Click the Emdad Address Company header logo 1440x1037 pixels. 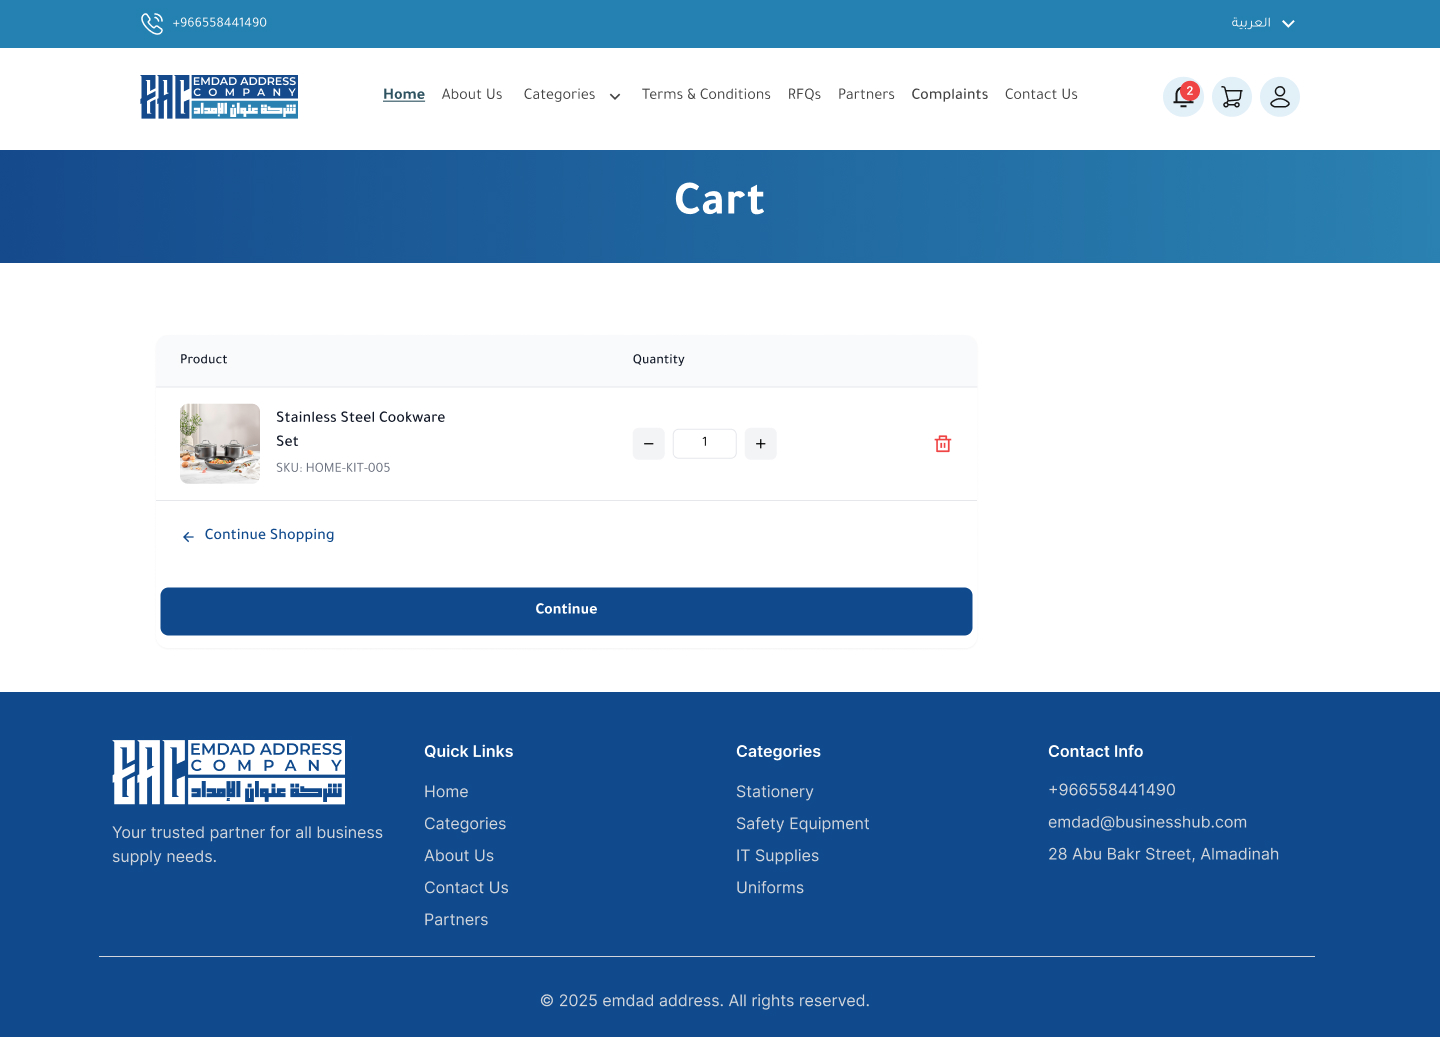219,97
